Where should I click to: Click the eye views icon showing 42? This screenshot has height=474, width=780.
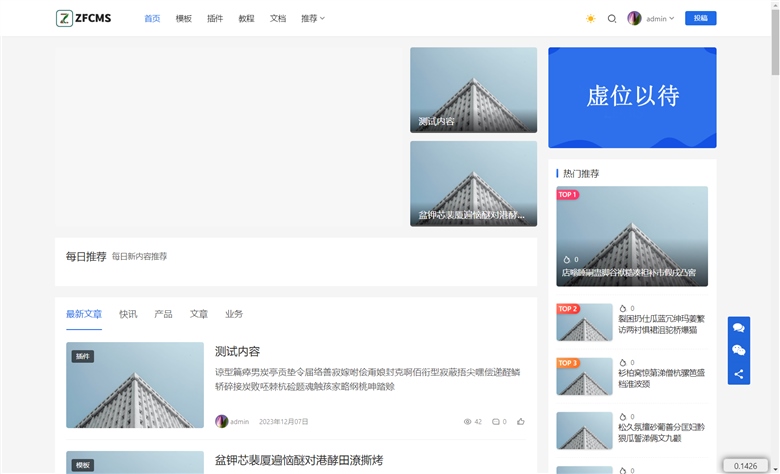coord(467,422)
